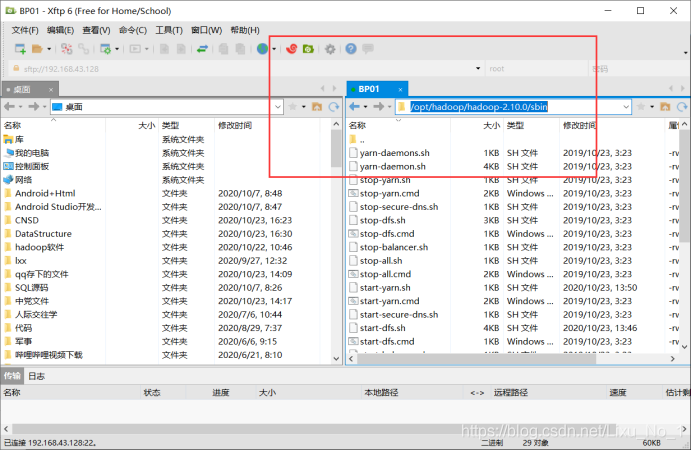Sort remote files by 大小 column
This screenshot has height=450, width=692.
tap(491, 125)
